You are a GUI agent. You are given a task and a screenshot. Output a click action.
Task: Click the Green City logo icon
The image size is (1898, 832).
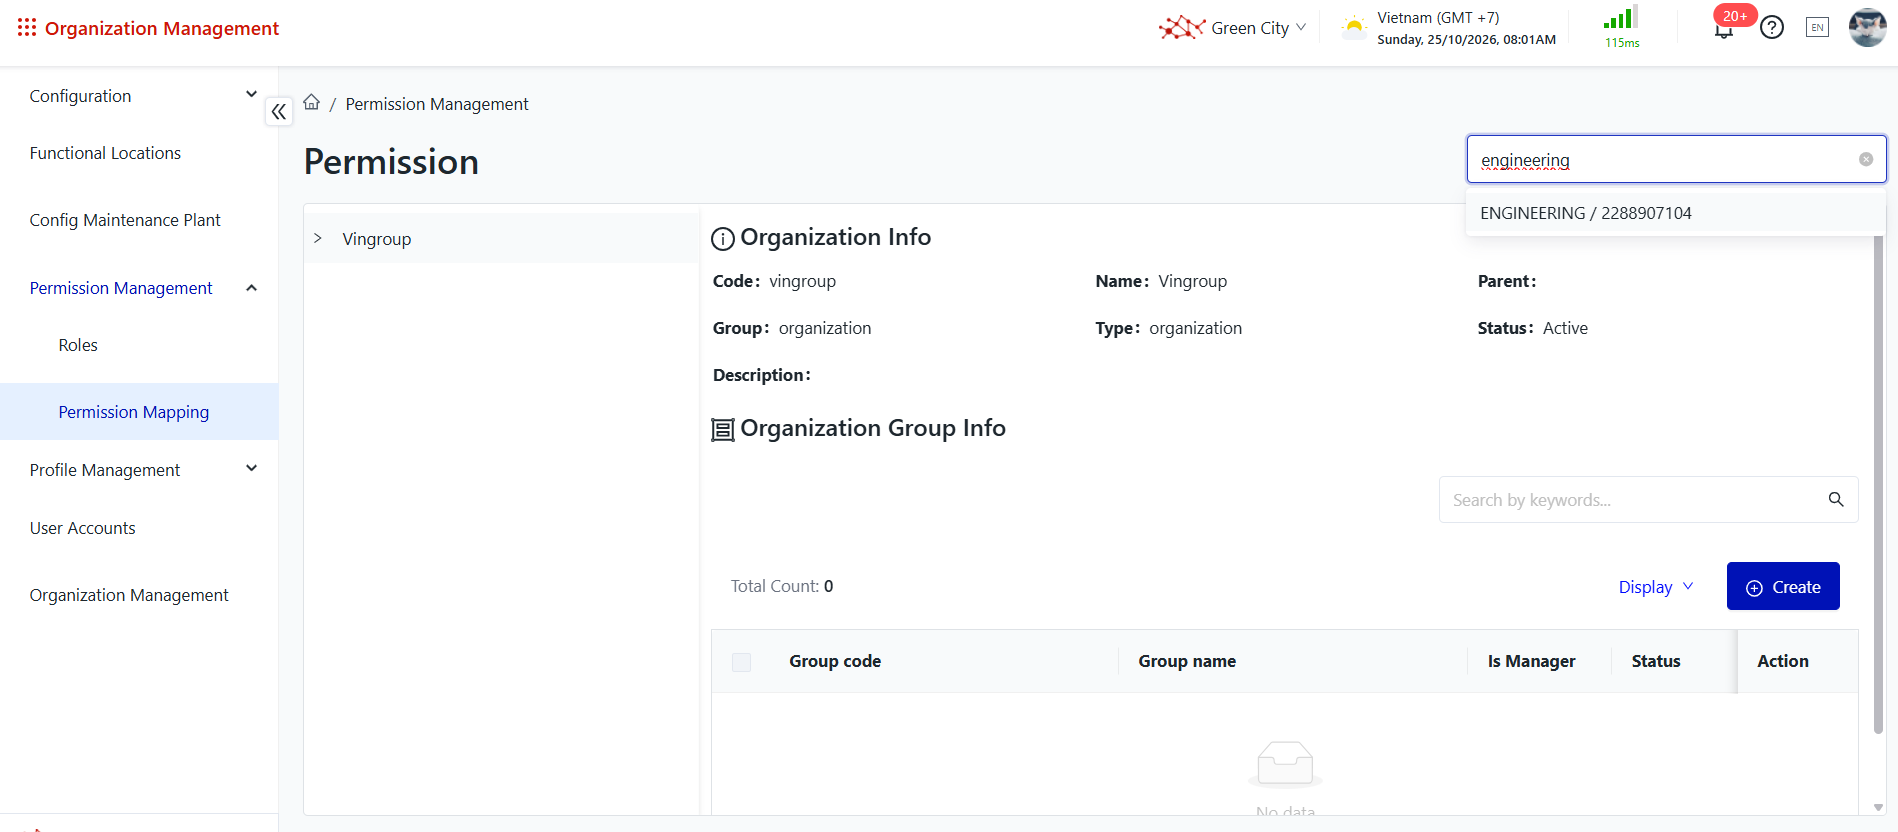tap(1182, 28)
